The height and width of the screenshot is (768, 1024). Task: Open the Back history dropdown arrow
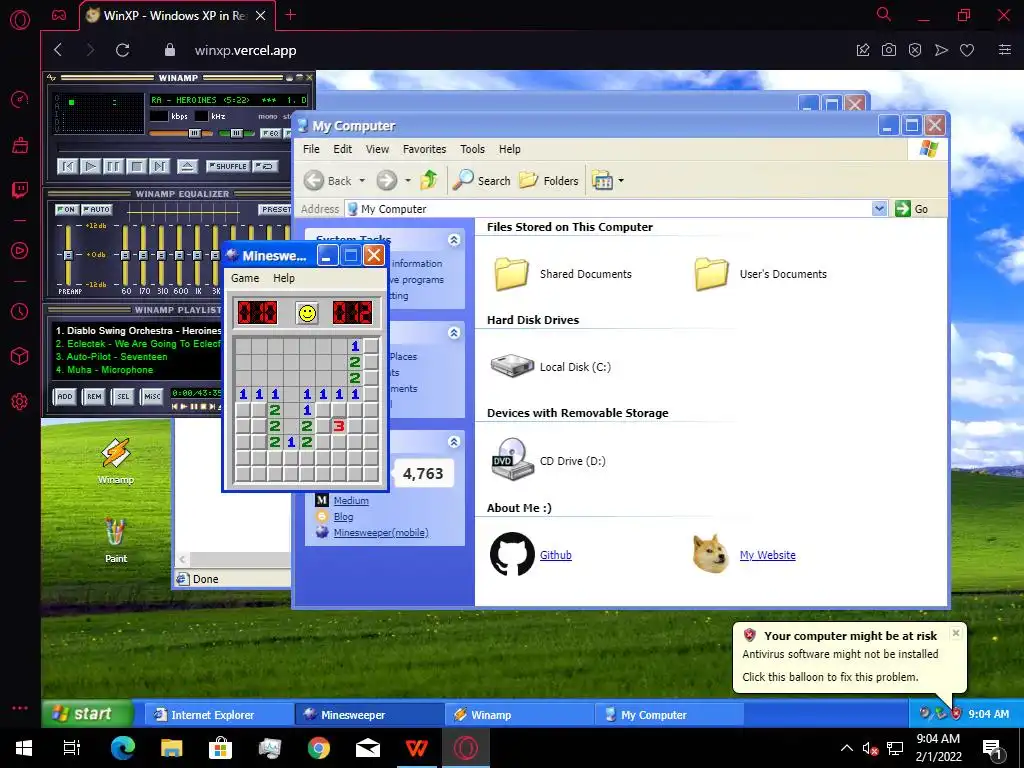pyautogui.click(x=362, y=181)
